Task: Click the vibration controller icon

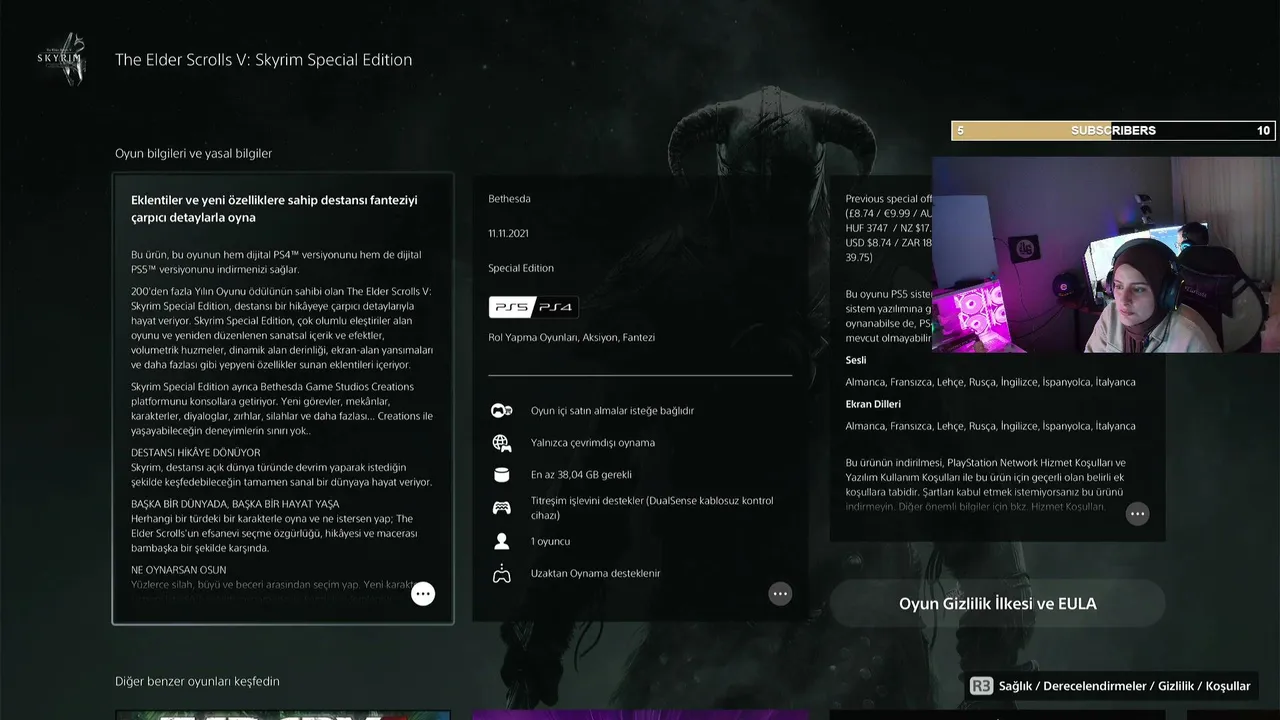Action: (501, 508)
